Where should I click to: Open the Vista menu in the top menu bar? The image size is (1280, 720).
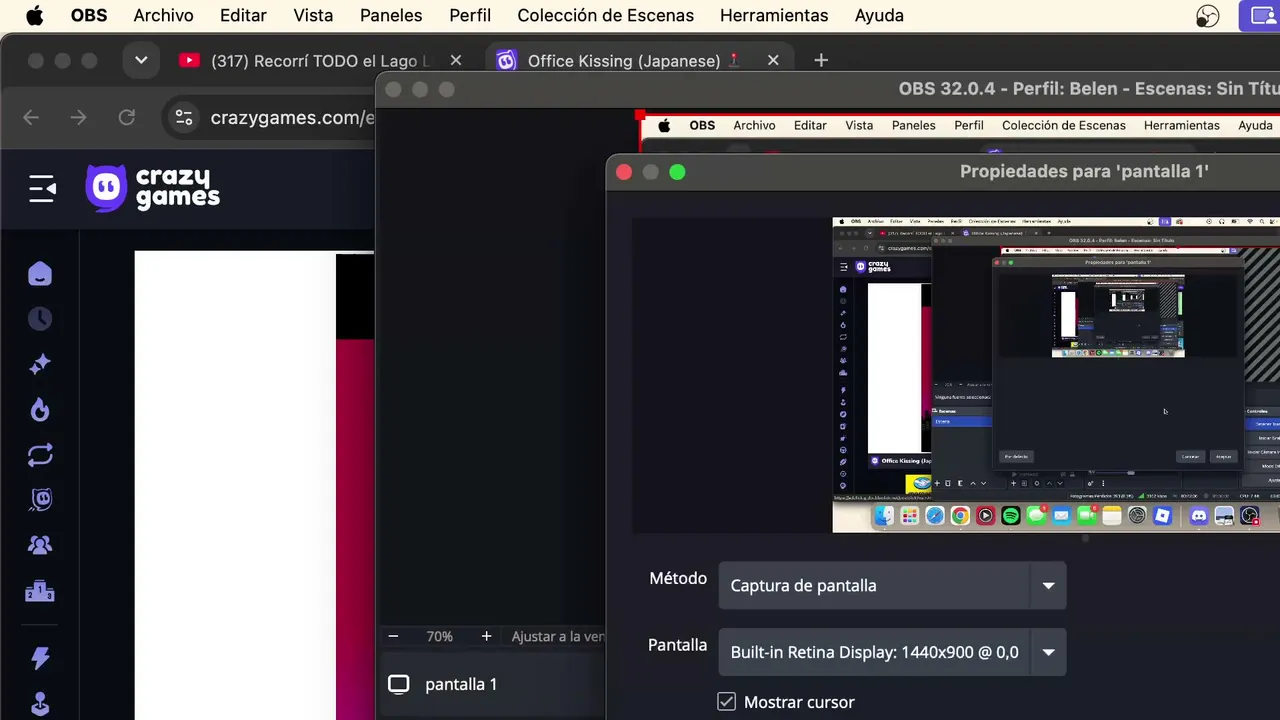(x=313, y=16)
